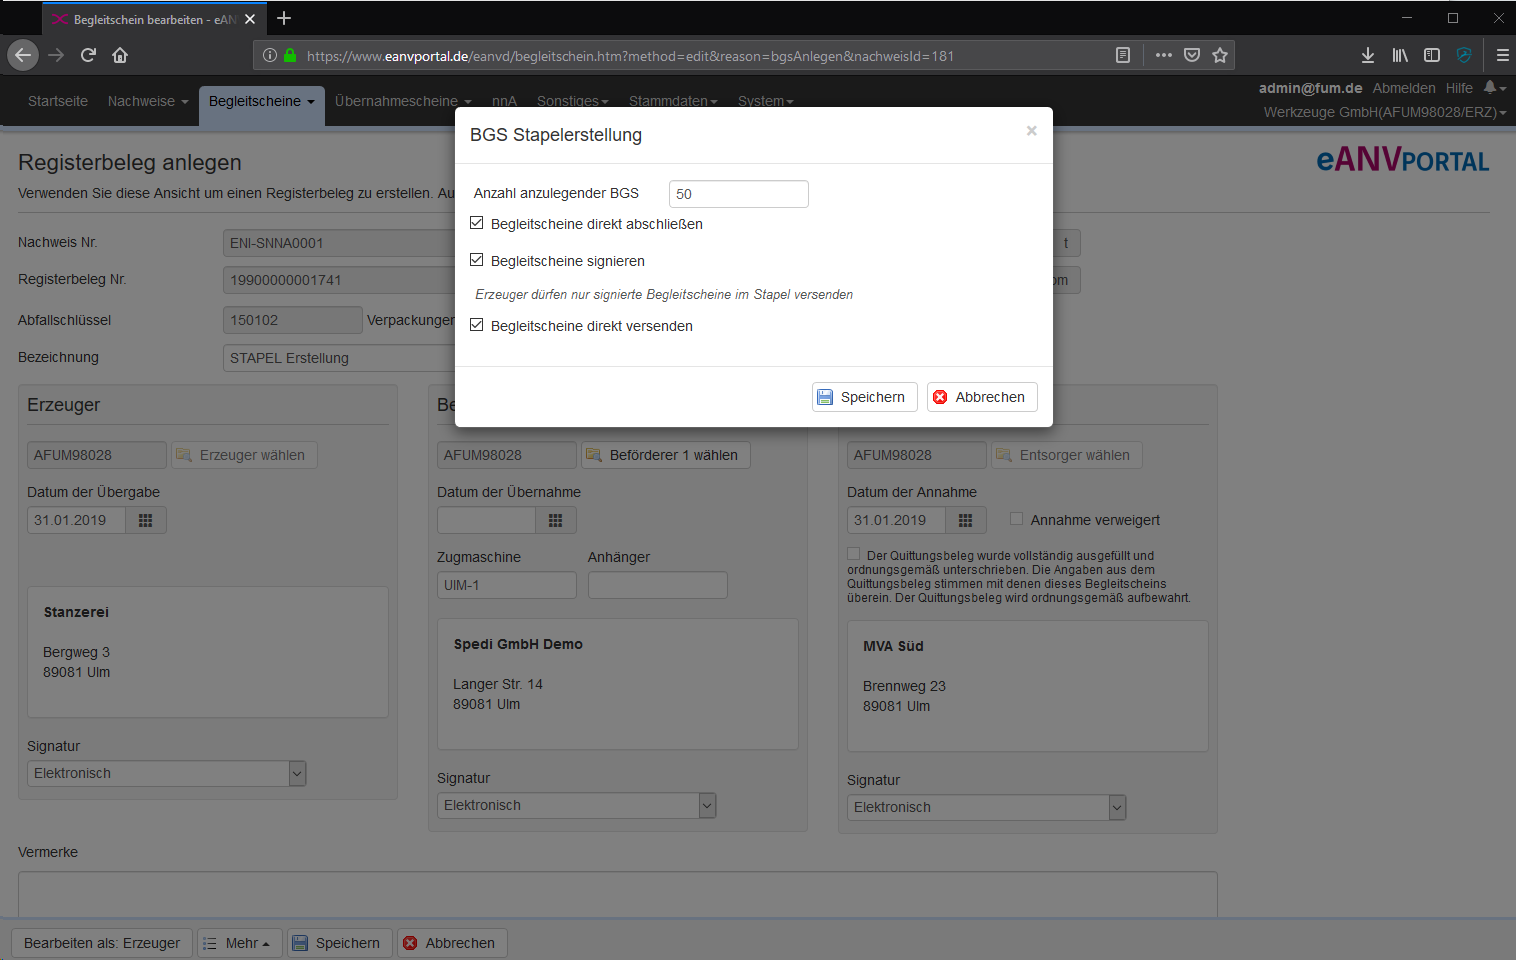Viewport: 1516px width, 960px height.
Task: Click Abbrechen in bottom toolbar
Action: [x=451, y=943]
